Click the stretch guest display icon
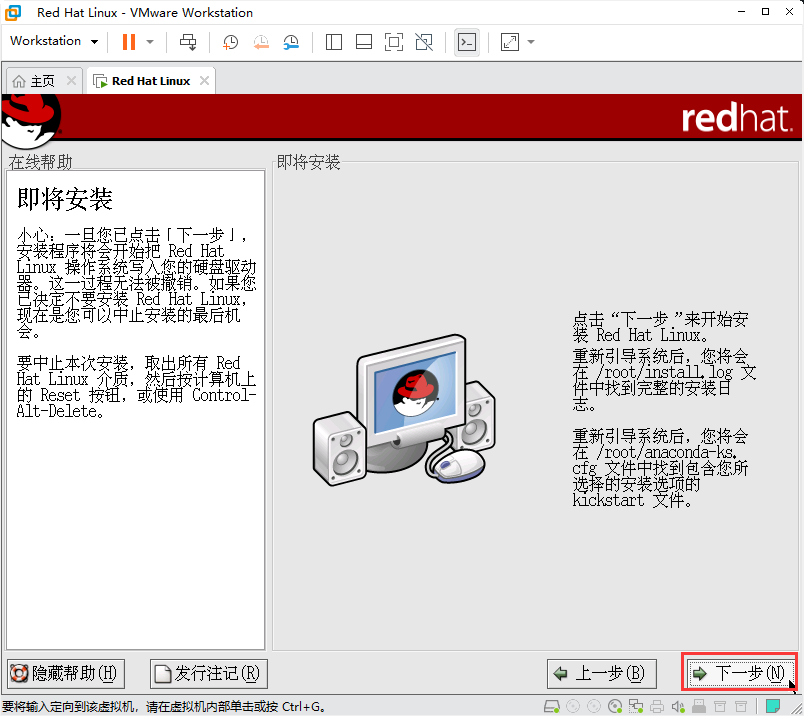The image size is (804, 716). tap(510, 42)
